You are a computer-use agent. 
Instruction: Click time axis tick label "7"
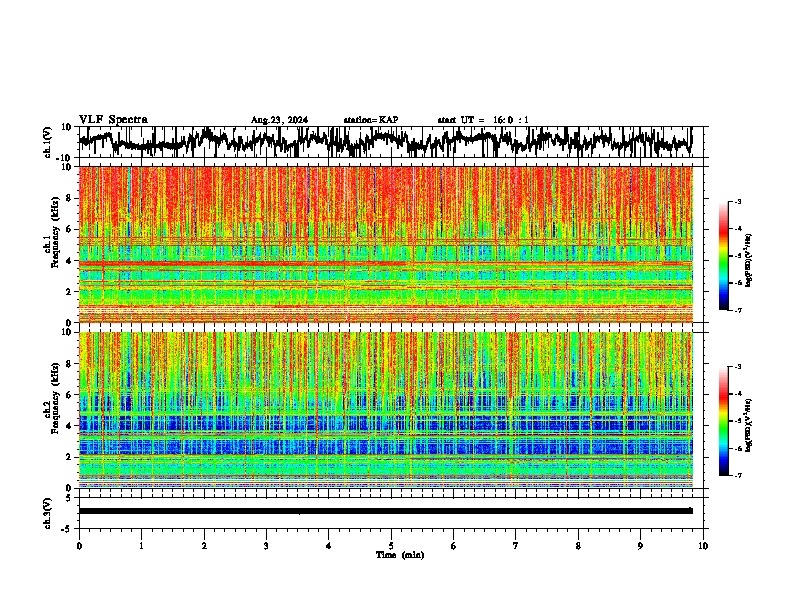(516, 546)
